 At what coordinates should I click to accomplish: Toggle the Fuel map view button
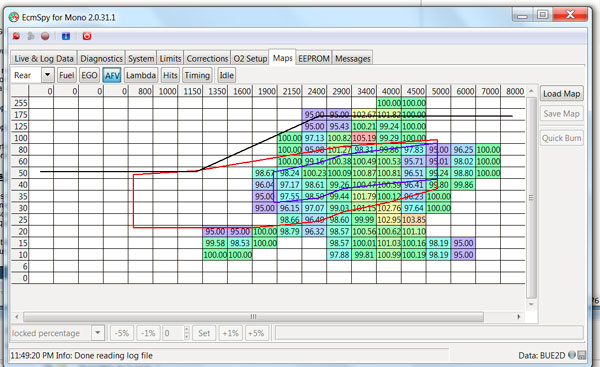tap(66, 75)
